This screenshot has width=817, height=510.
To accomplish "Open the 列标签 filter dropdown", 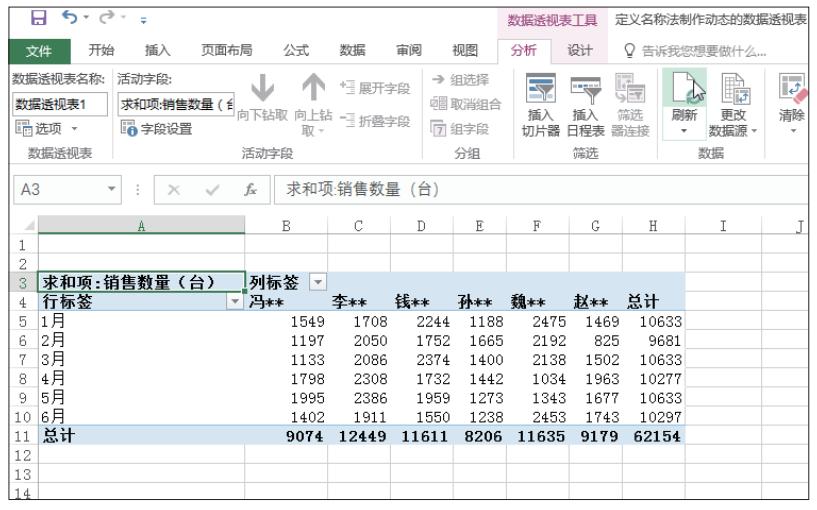I will (317, 282).
